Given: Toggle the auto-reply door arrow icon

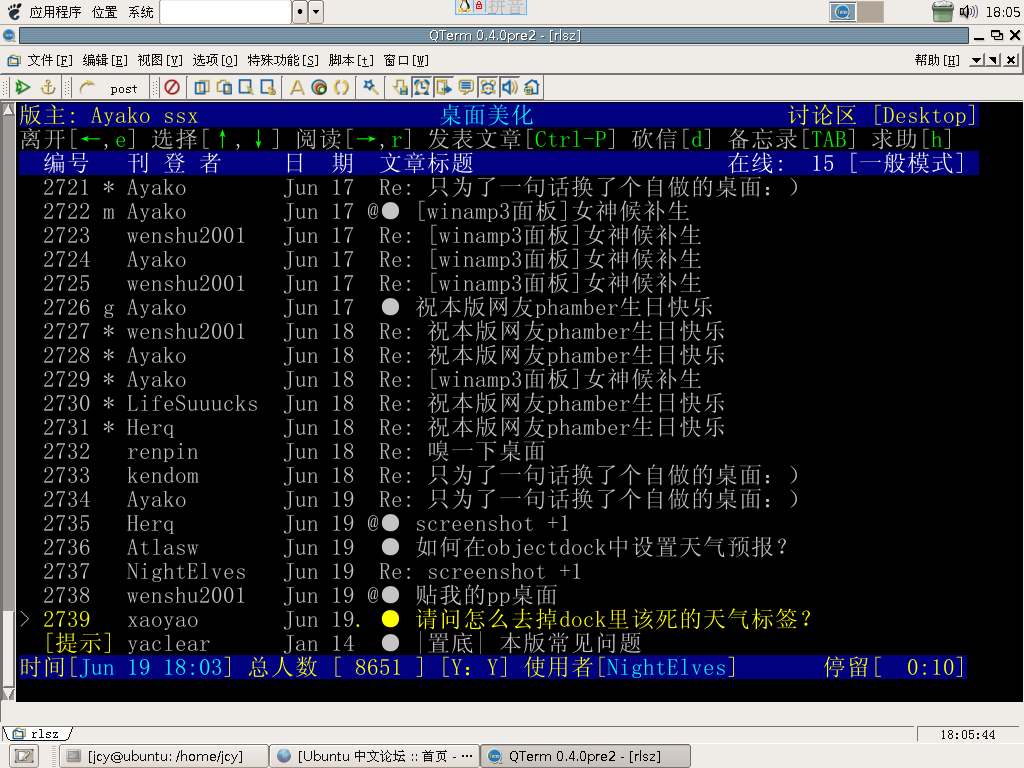Looking at the screenshot, I should click(444, 87).
